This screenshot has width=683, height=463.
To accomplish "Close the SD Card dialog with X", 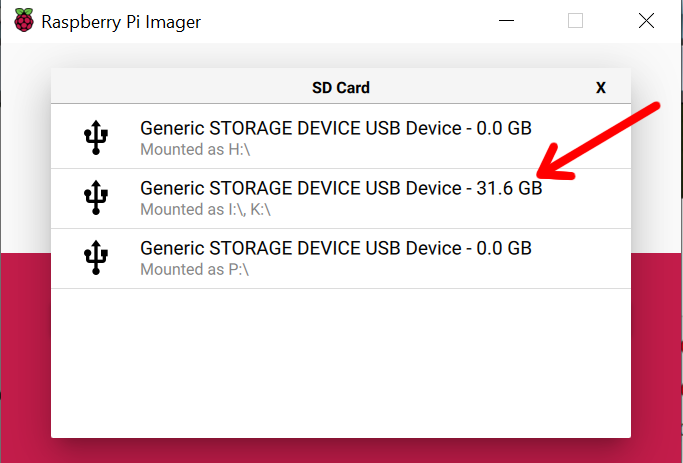I will [x=601, y=88].
